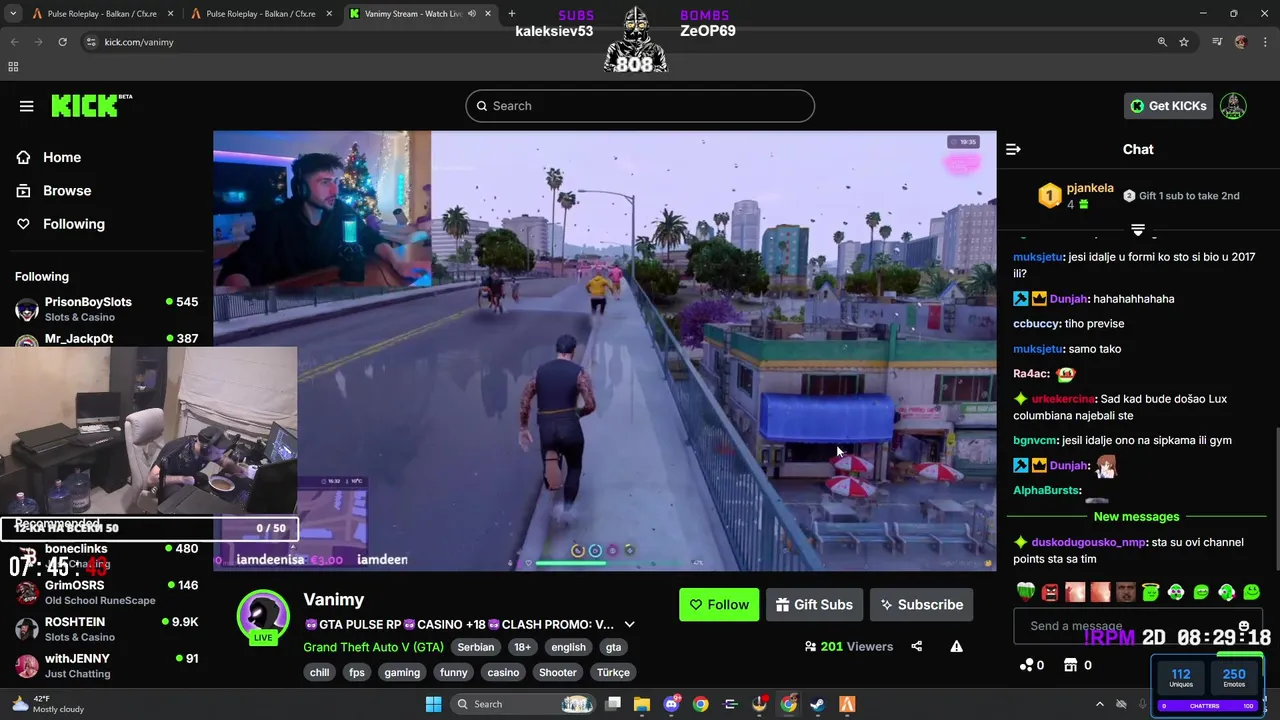Screen dimensions: 1280x720
Task: Open the boneclinks recommended channel
Action: pos(106,556)
